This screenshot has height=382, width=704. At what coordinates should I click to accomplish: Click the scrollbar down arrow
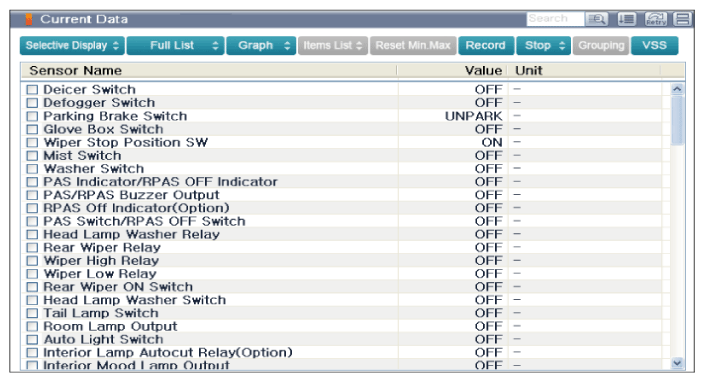pos(677,363)
